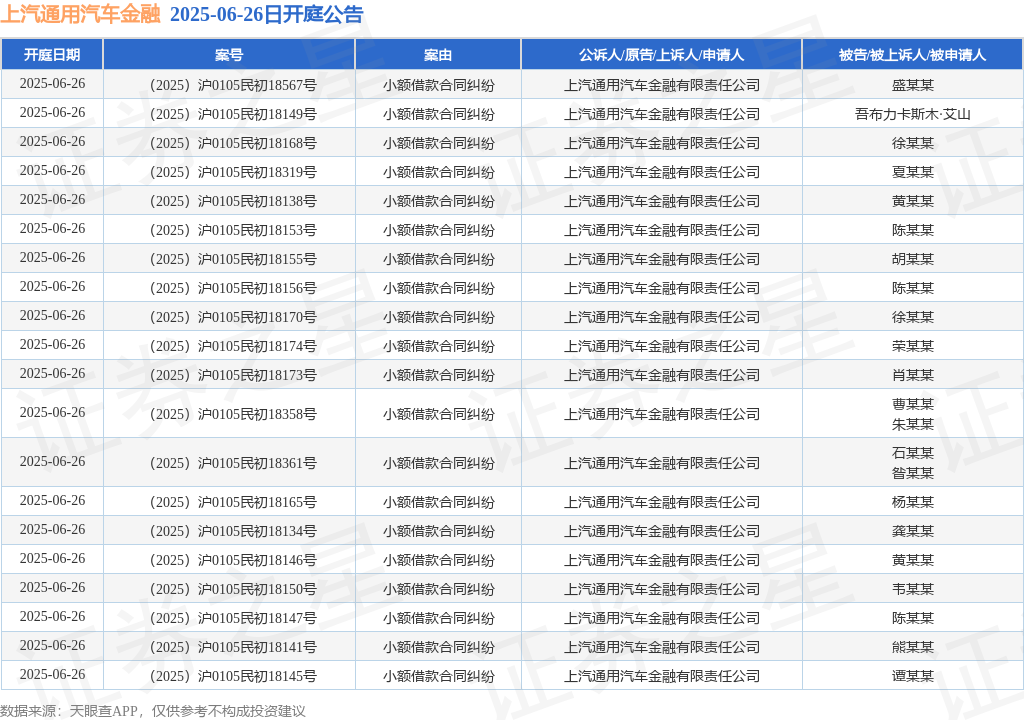The width and height of the screenshot is (1024, 720).
Task: Click 上汽通用汽车金融有限责任公司 in the 18174号 row
Action: coord(662,346)
